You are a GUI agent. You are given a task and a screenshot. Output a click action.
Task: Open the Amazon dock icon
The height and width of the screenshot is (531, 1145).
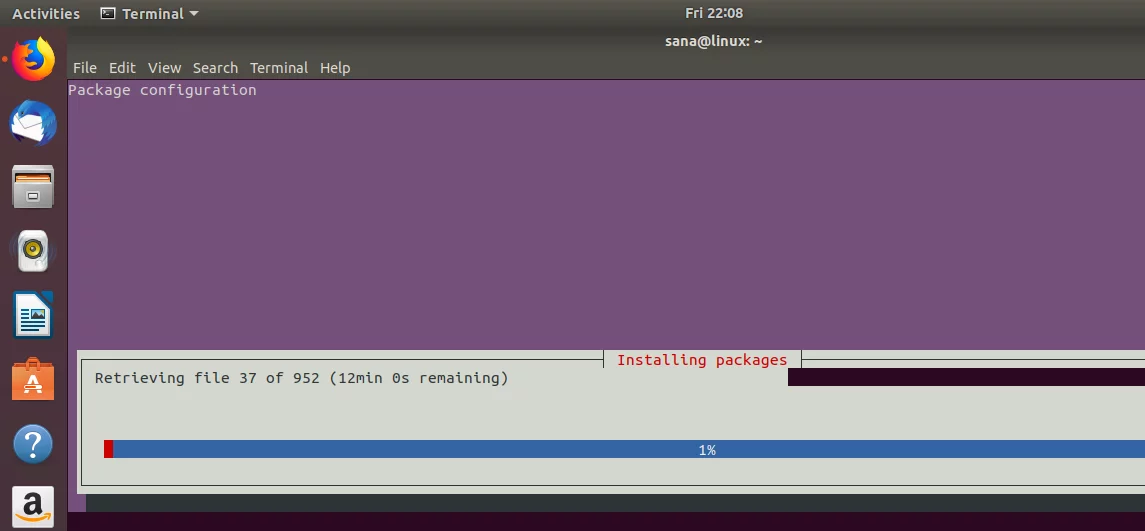(x=33, y=505)
